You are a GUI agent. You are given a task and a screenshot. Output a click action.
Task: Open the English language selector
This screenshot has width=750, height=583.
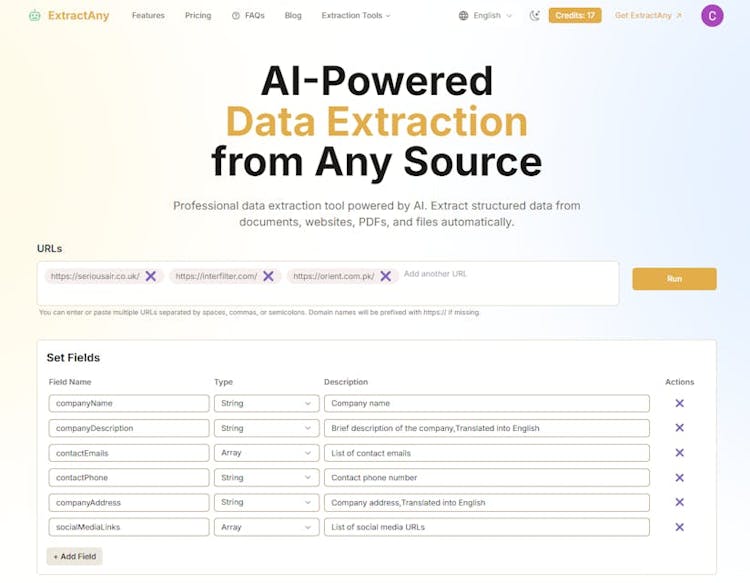485,16
